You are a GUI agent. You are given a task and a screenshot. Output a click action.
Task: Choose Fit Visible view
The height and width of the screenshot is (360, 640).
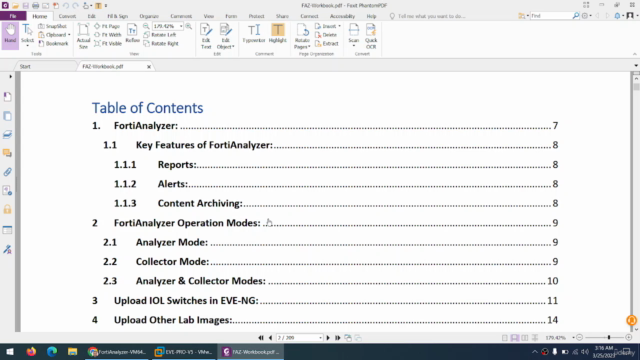pos(108,43)
